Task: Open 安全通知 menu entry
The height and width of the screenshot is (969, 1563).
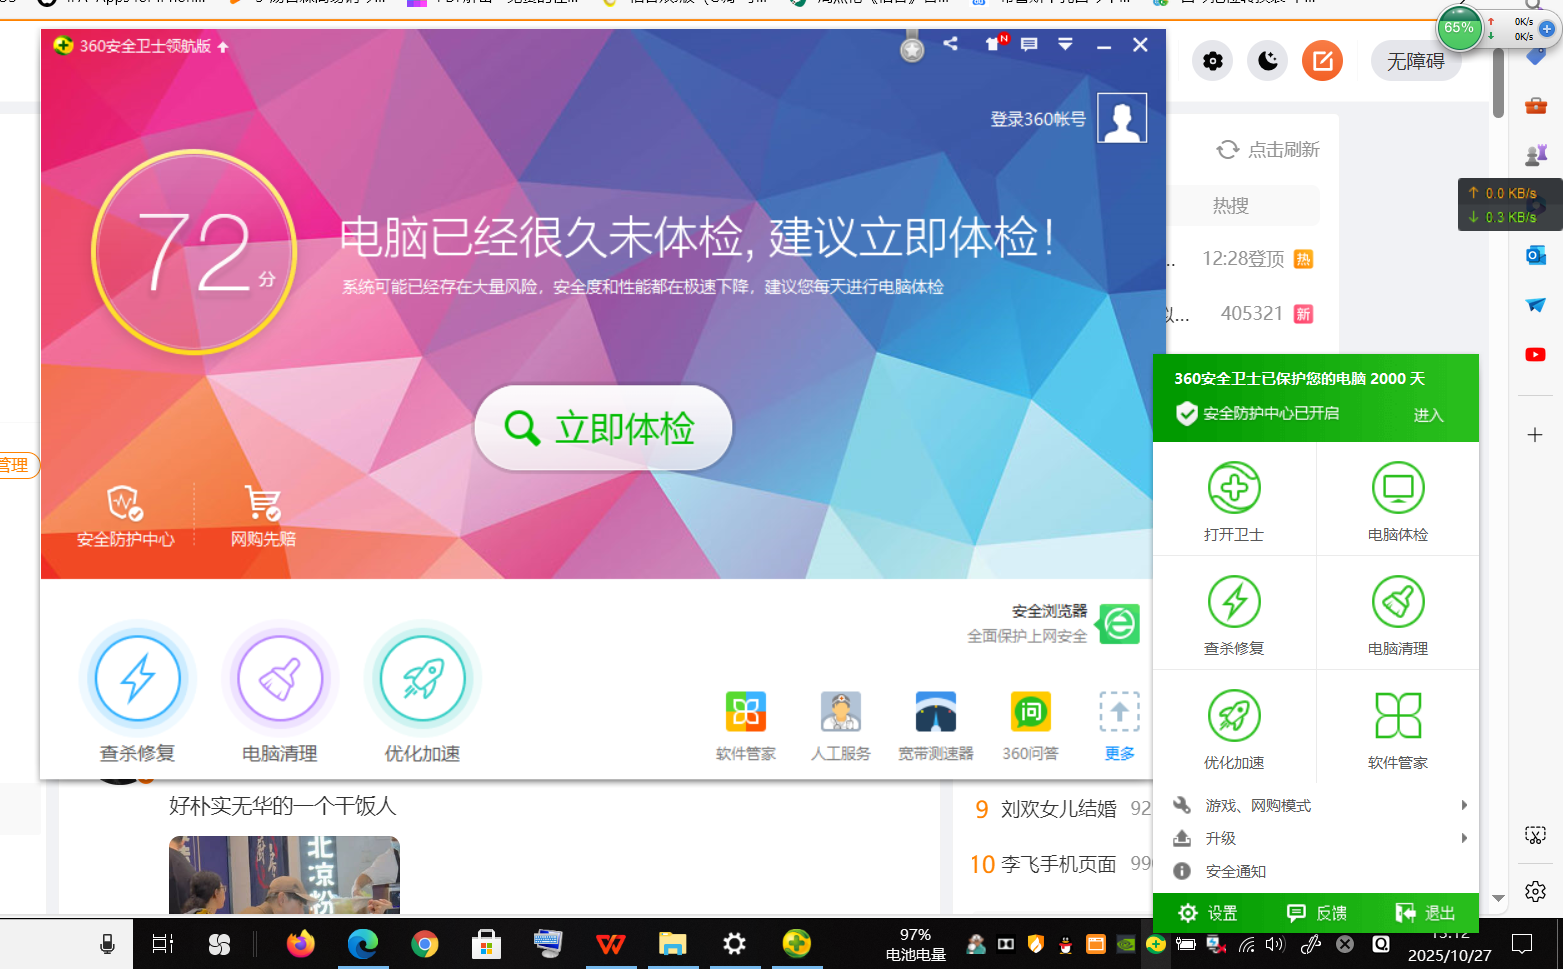Action: [x=1316, y=871]
